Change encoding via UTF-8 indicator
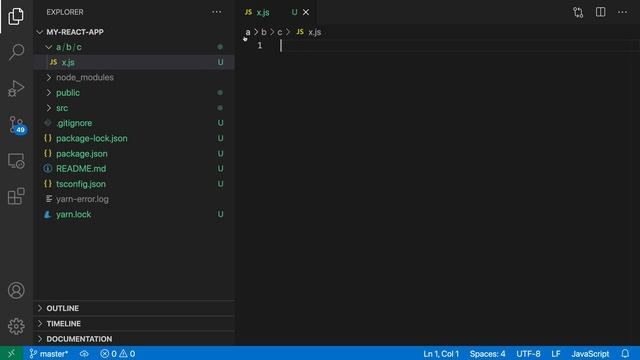640x360 pixels. 528,353
